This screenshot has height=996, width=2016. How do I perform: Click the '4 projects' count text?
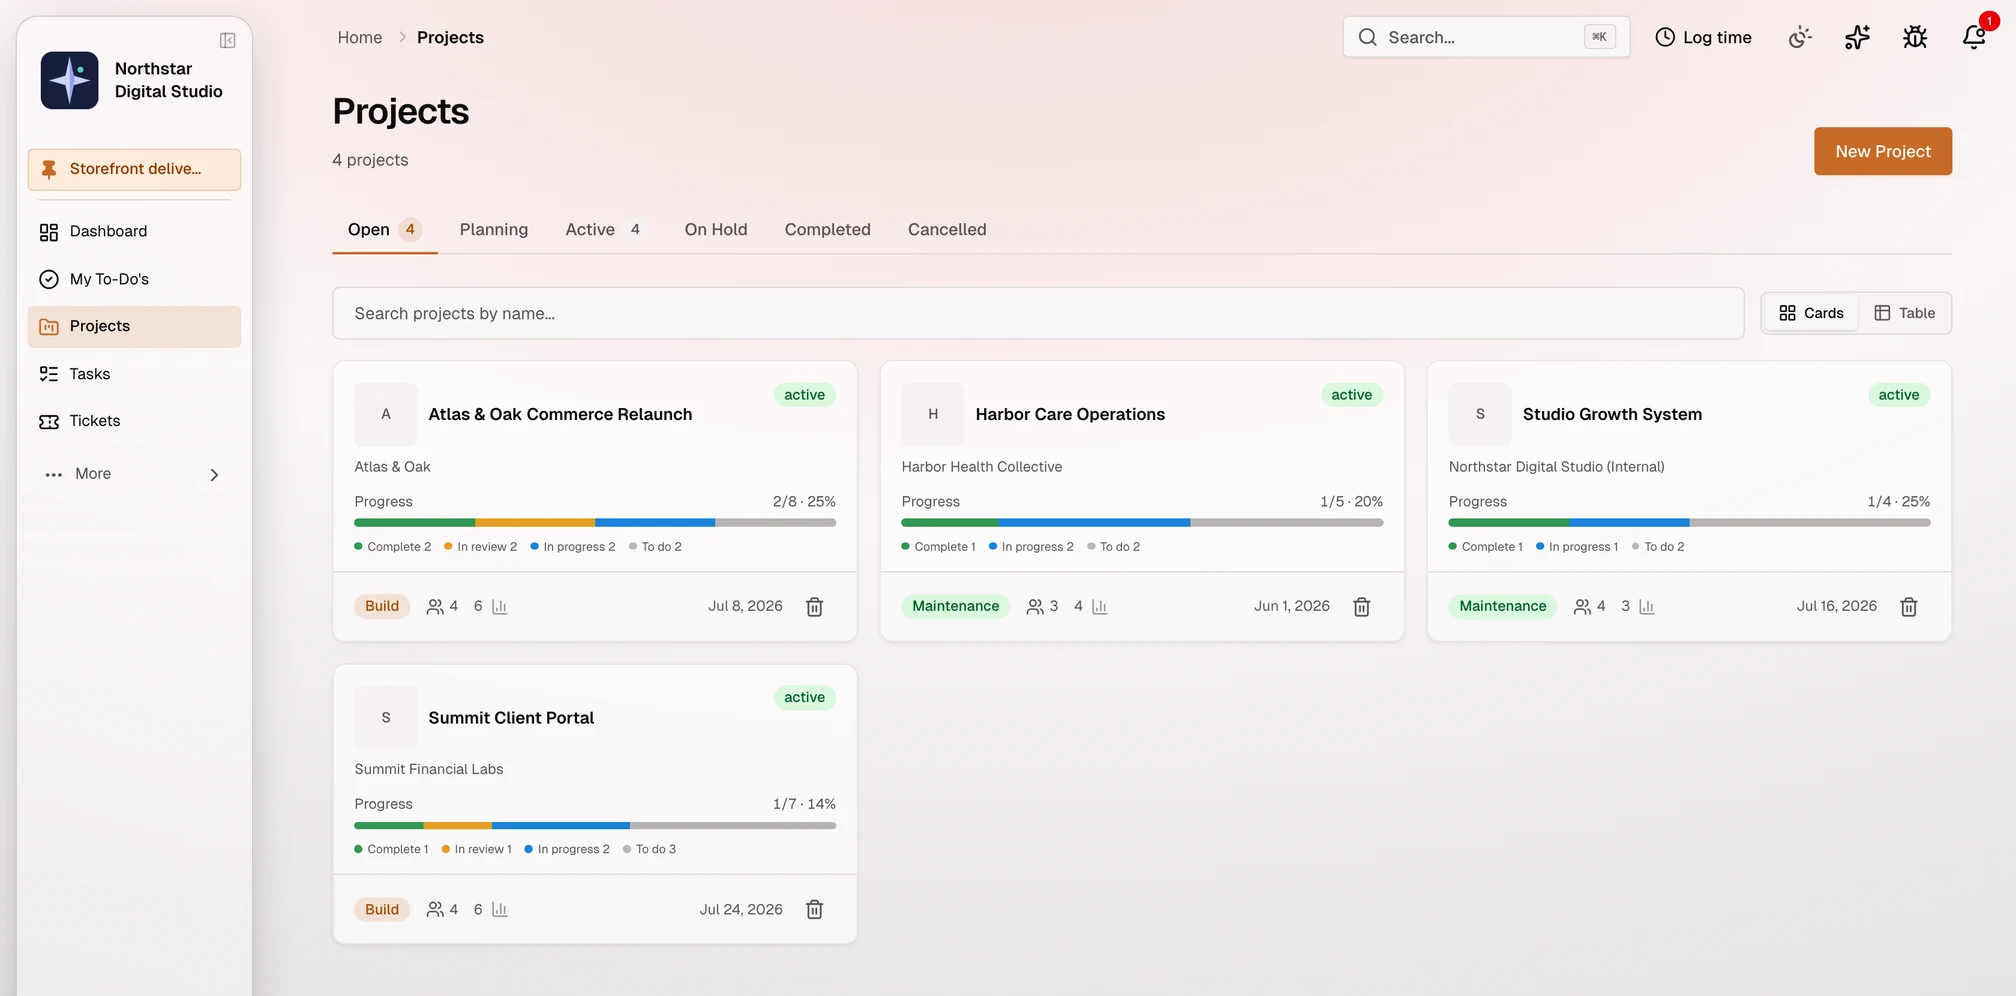(x=370, y=160)
